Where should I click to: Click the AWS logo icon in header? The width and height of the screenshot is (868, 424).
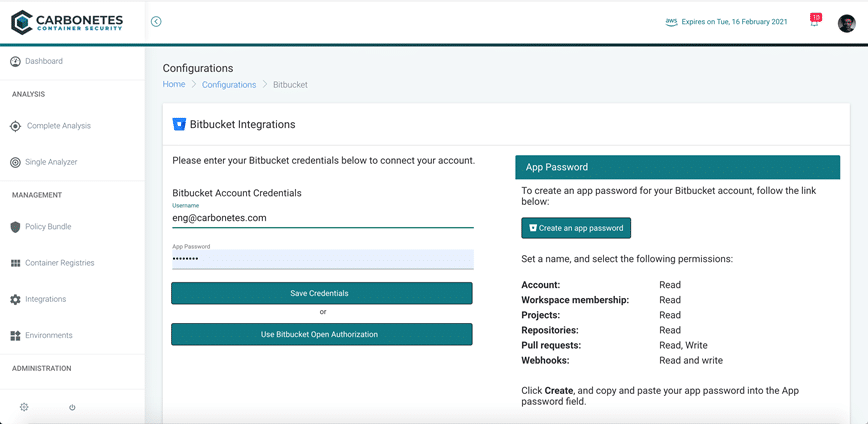(x=671, y=22)
